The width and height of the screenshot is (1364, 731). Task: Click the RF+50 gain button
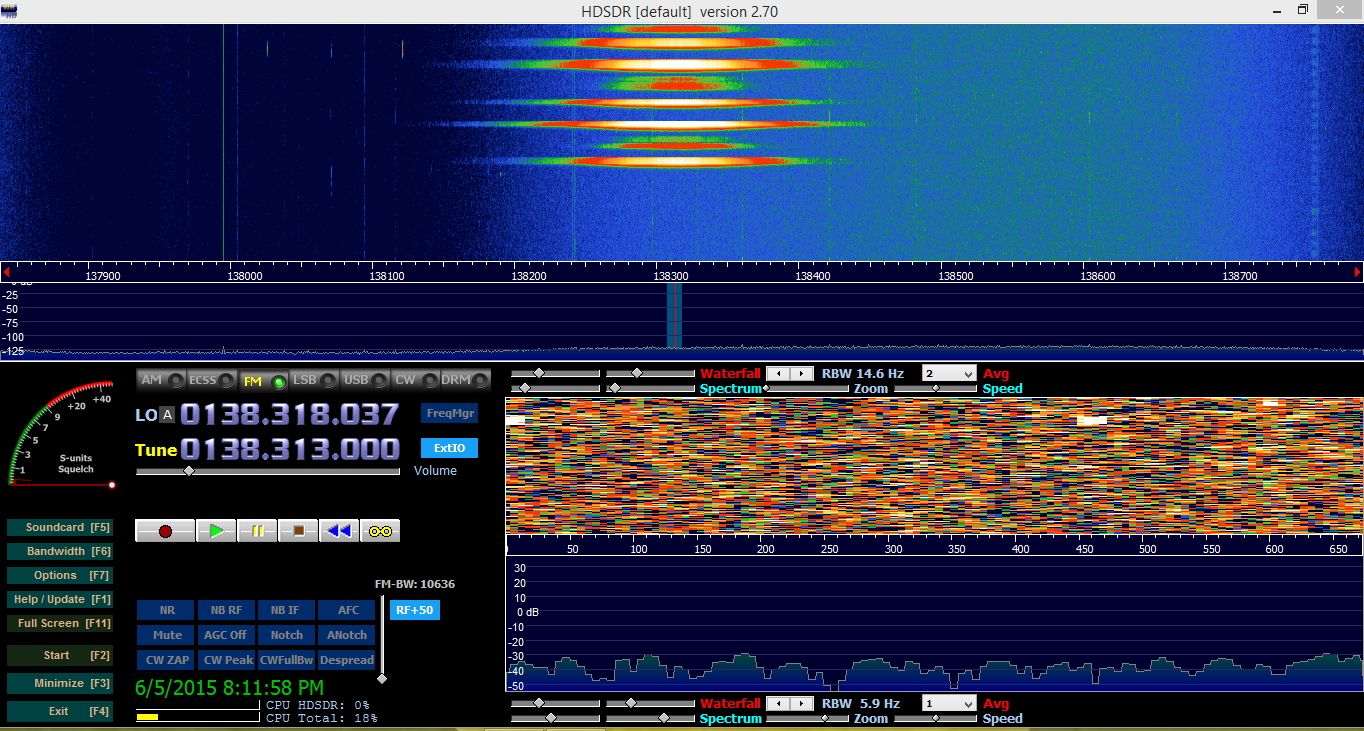click(414, 610)
